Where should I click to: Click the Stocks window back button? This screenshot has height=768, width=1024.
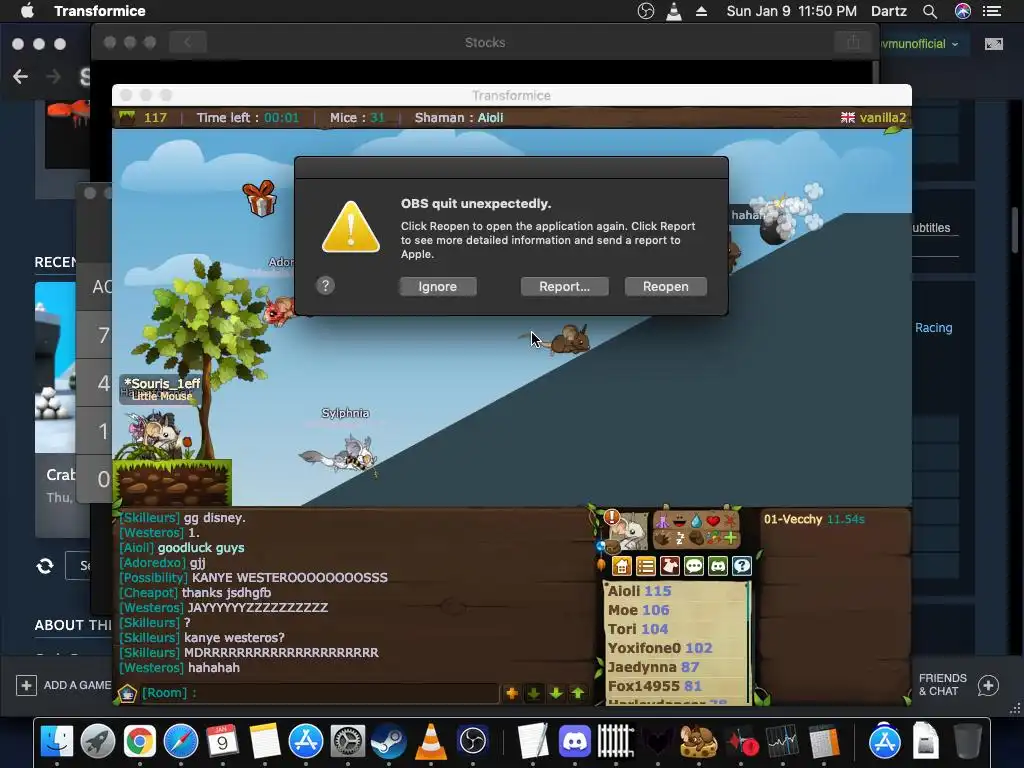[x=187, y=42]
